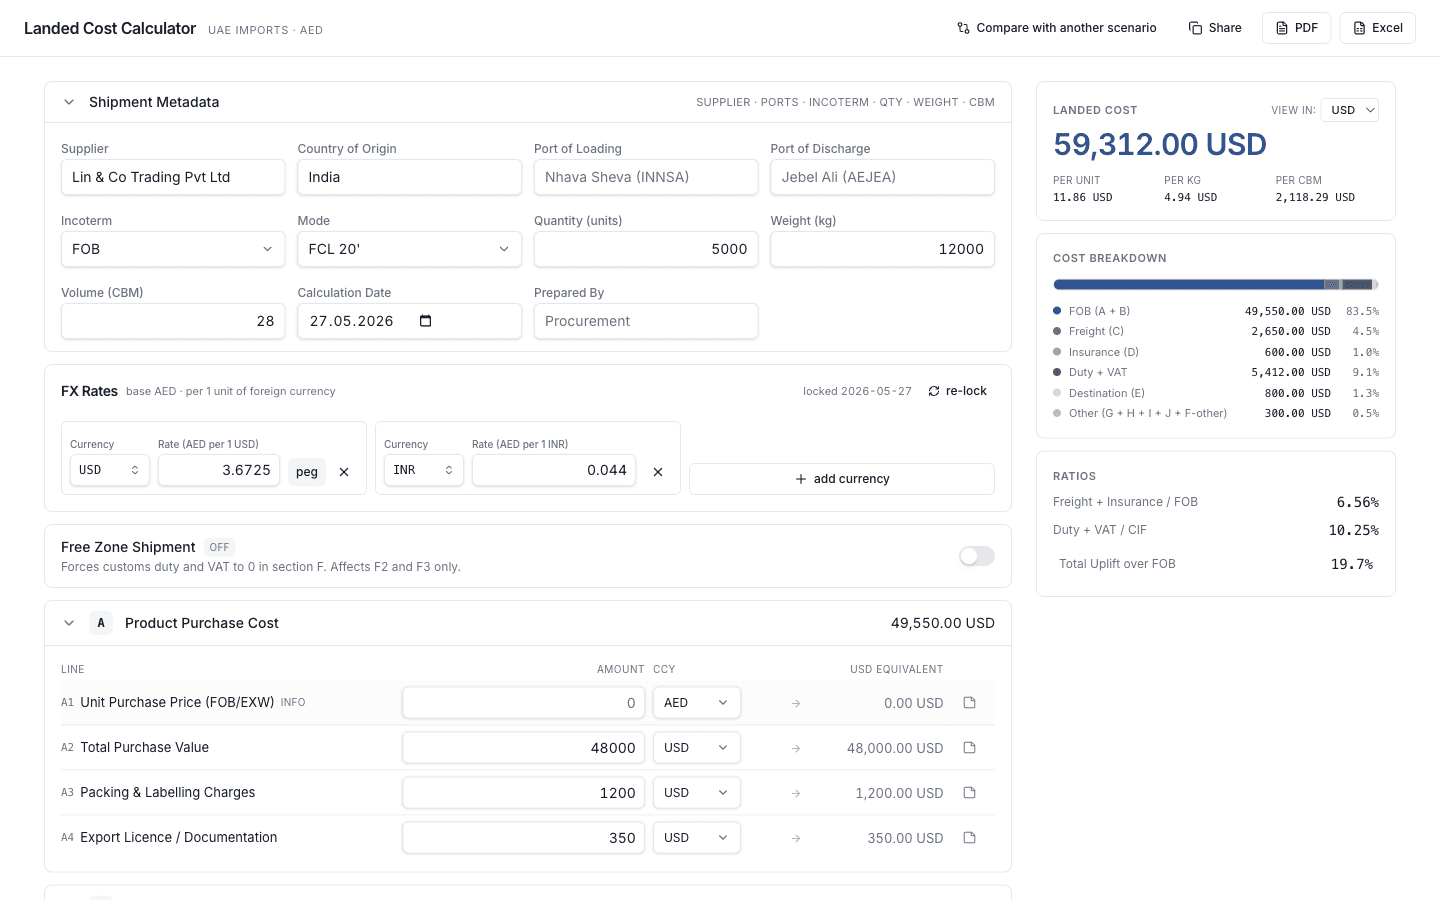This screenshot has height=900, width=1440.
Task: Open the USD currency selector in FX Rates
Action: pos(109,470)
